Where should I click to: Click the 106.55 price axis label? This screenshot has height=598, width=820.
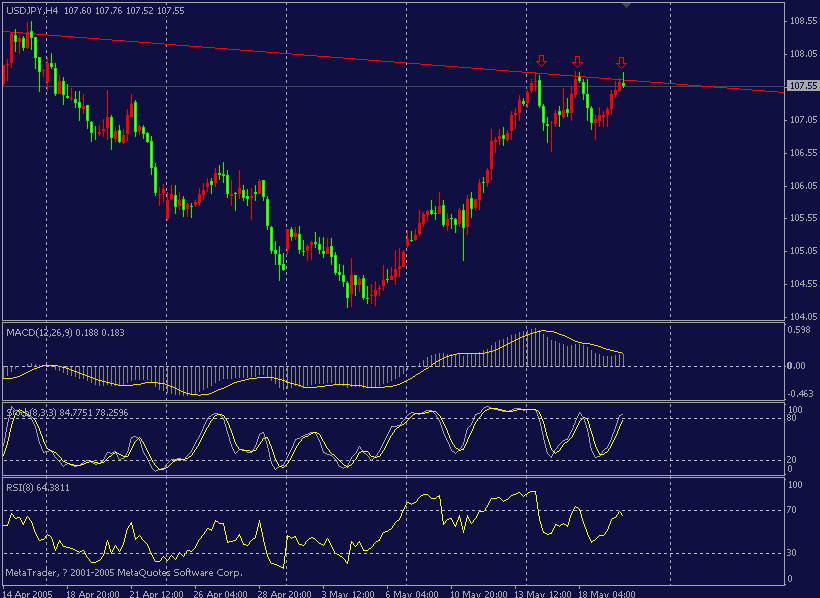pyautogui.click(x=803, y=153)
